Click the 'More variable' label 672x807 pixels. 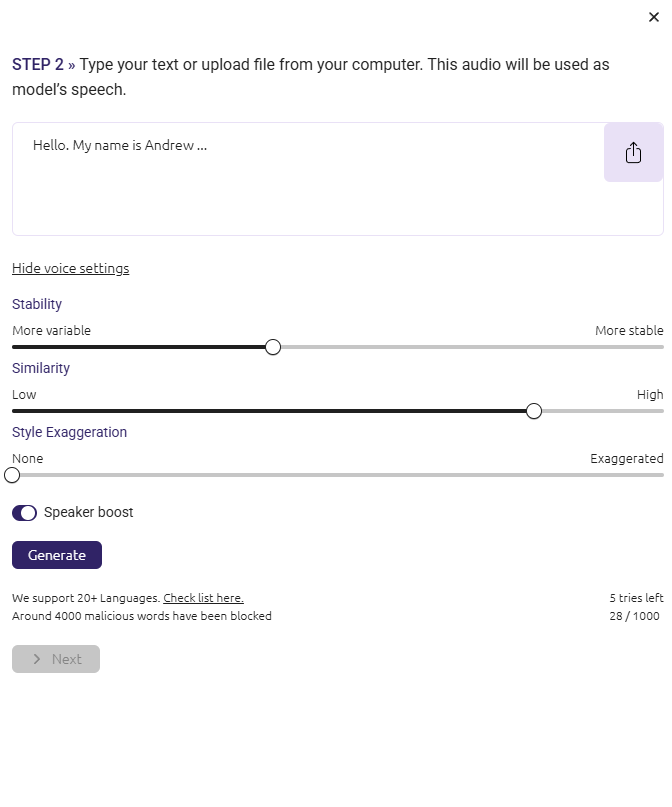click(x=51, y=330)
